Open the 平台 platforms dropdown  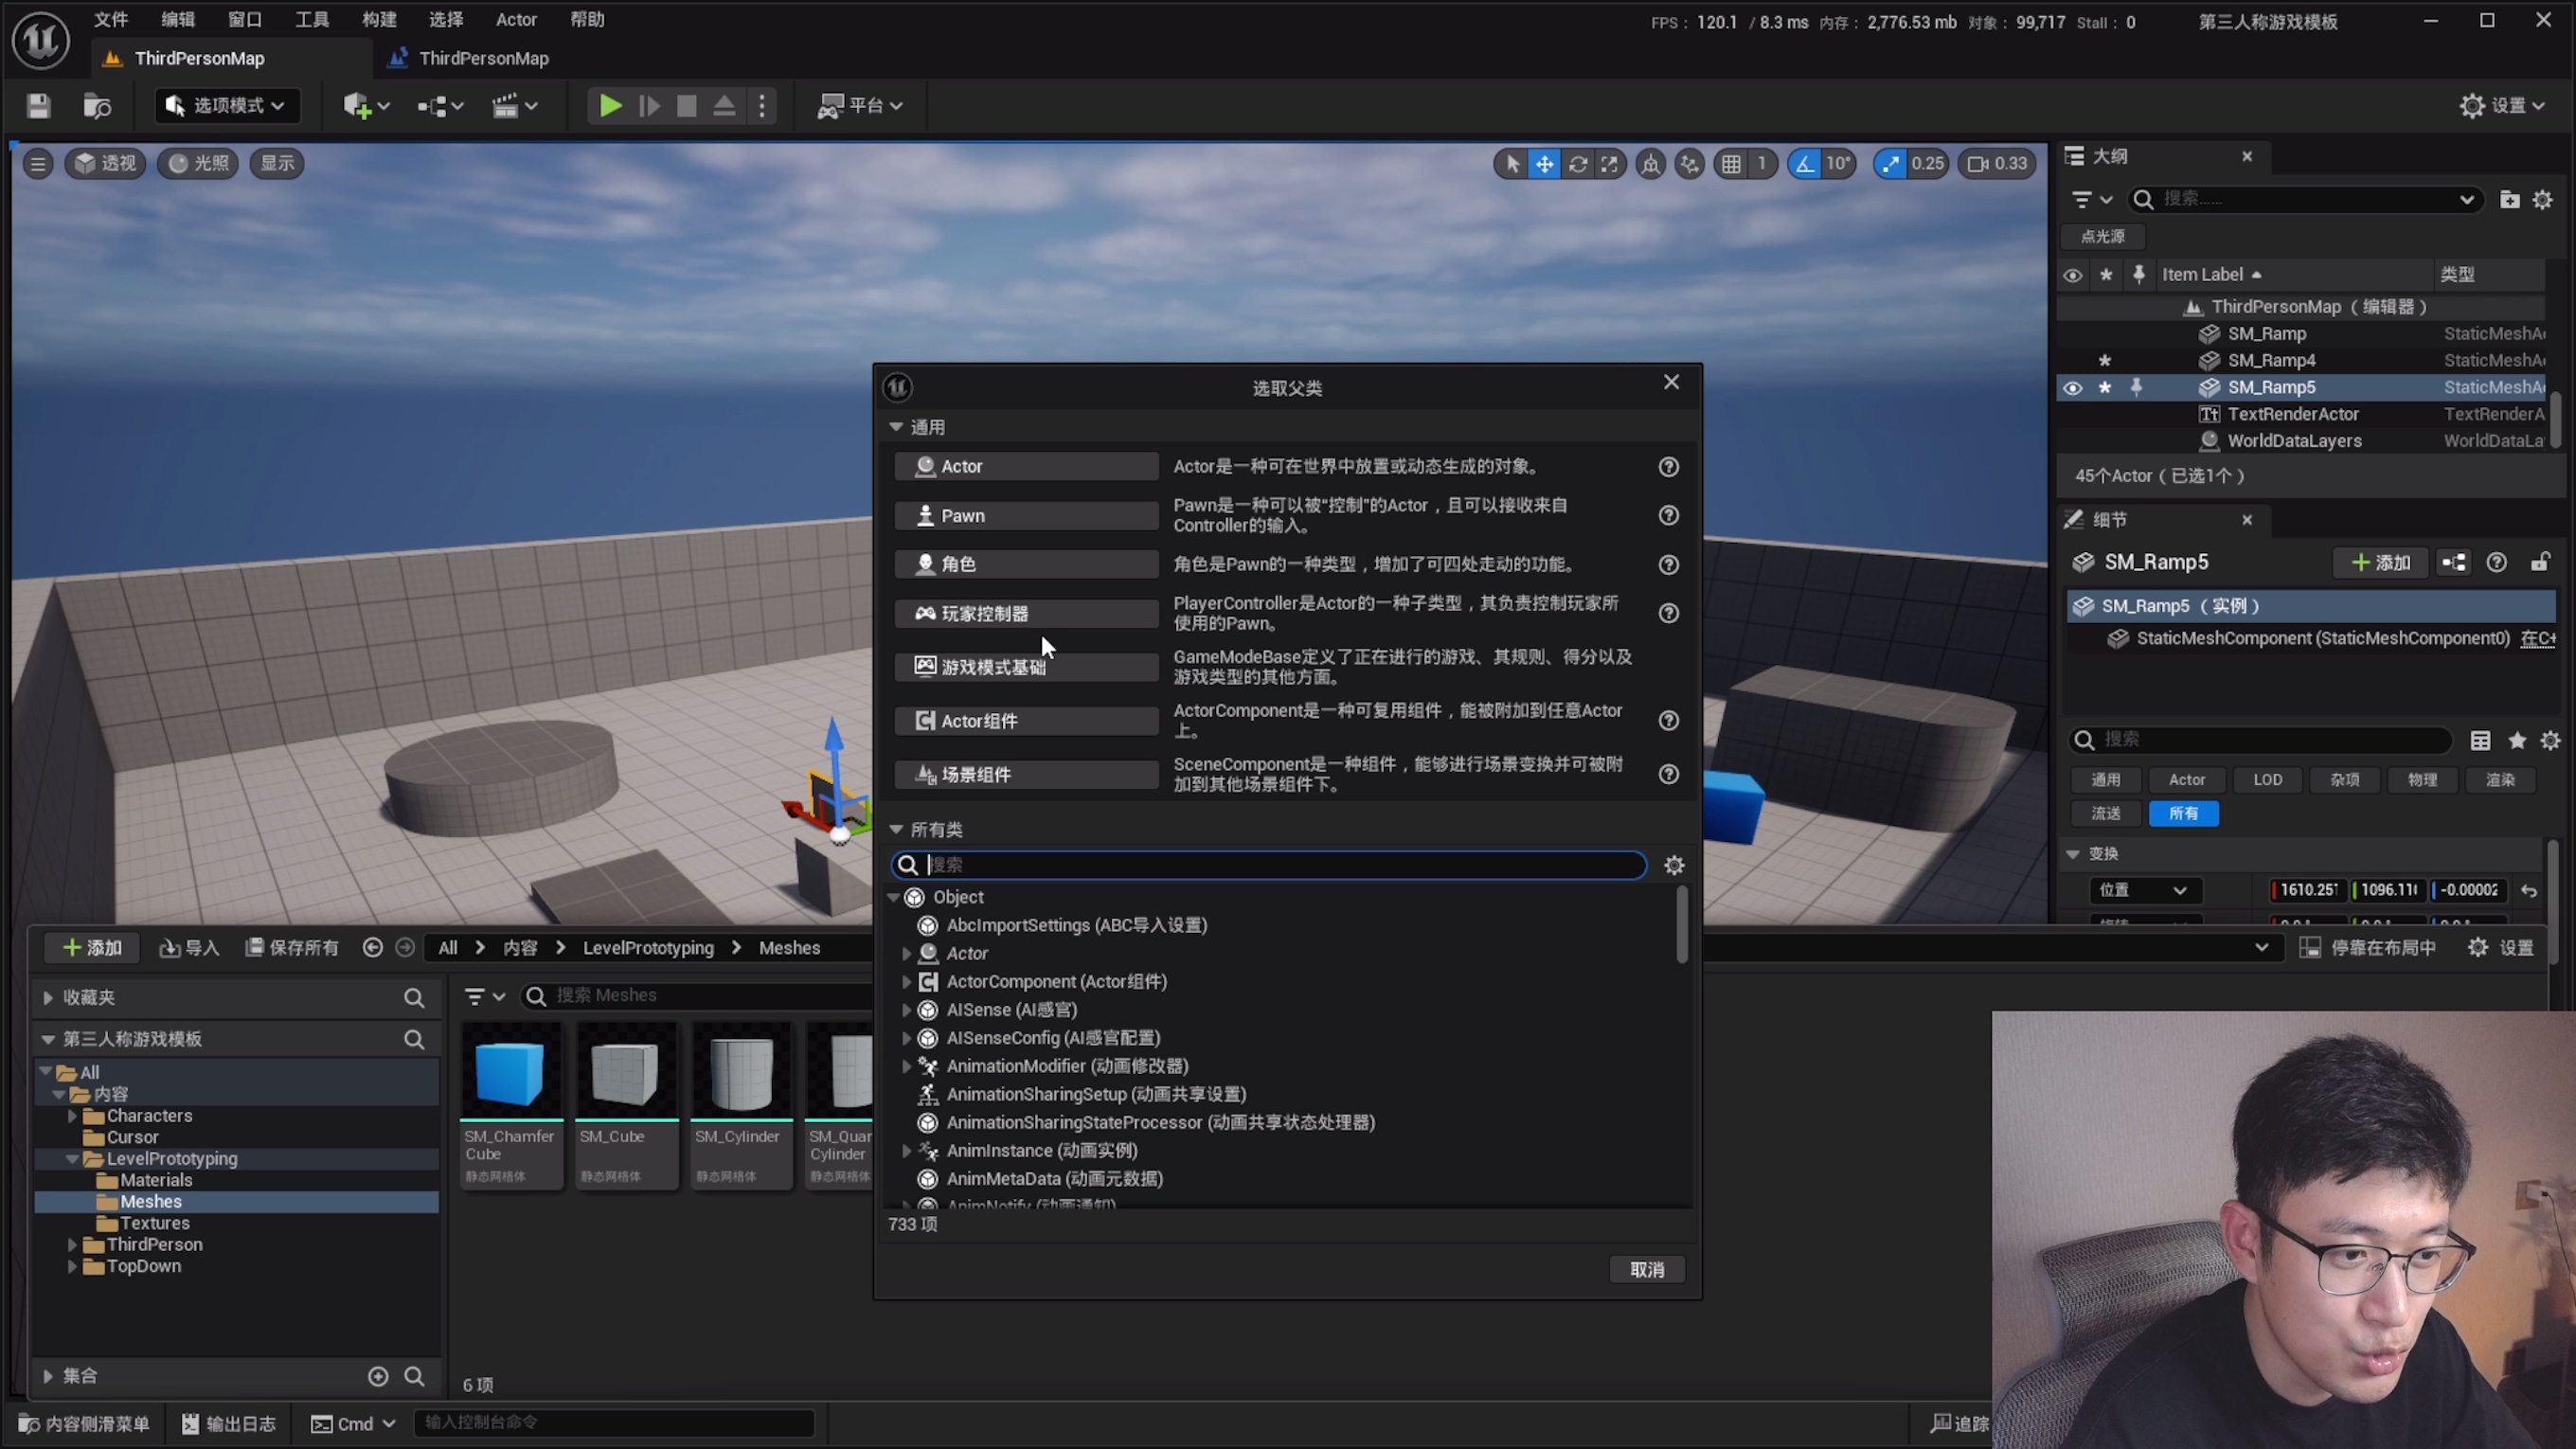[860, 106]
